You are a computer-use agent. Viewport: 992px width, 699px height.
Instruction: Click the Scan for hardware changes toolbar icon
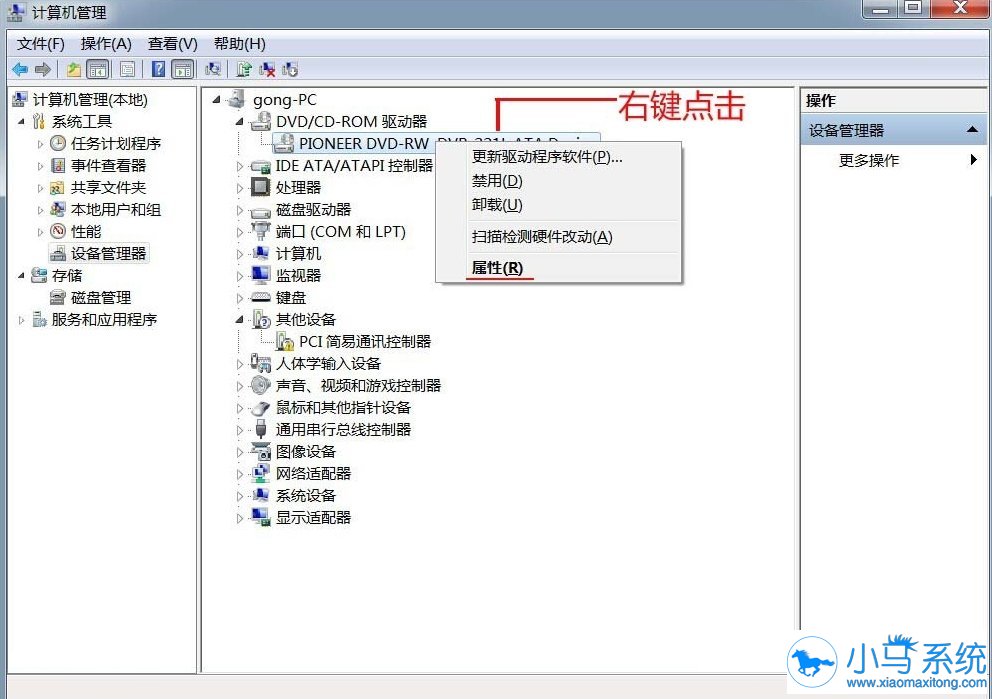coord(213,70)
